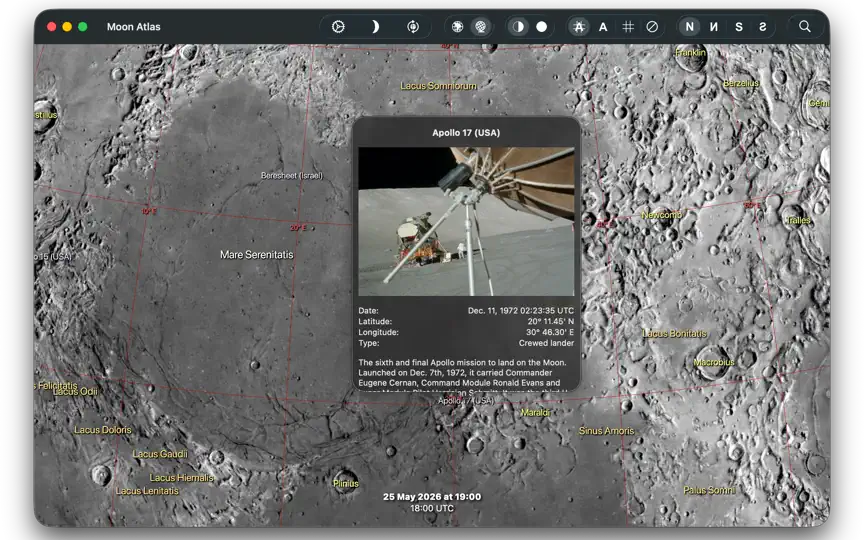Image resolution: width=864 pixels, height=540 pixels.
Task: Click the Beresheet (Israel) landing site label
Action: pos(291,175)
